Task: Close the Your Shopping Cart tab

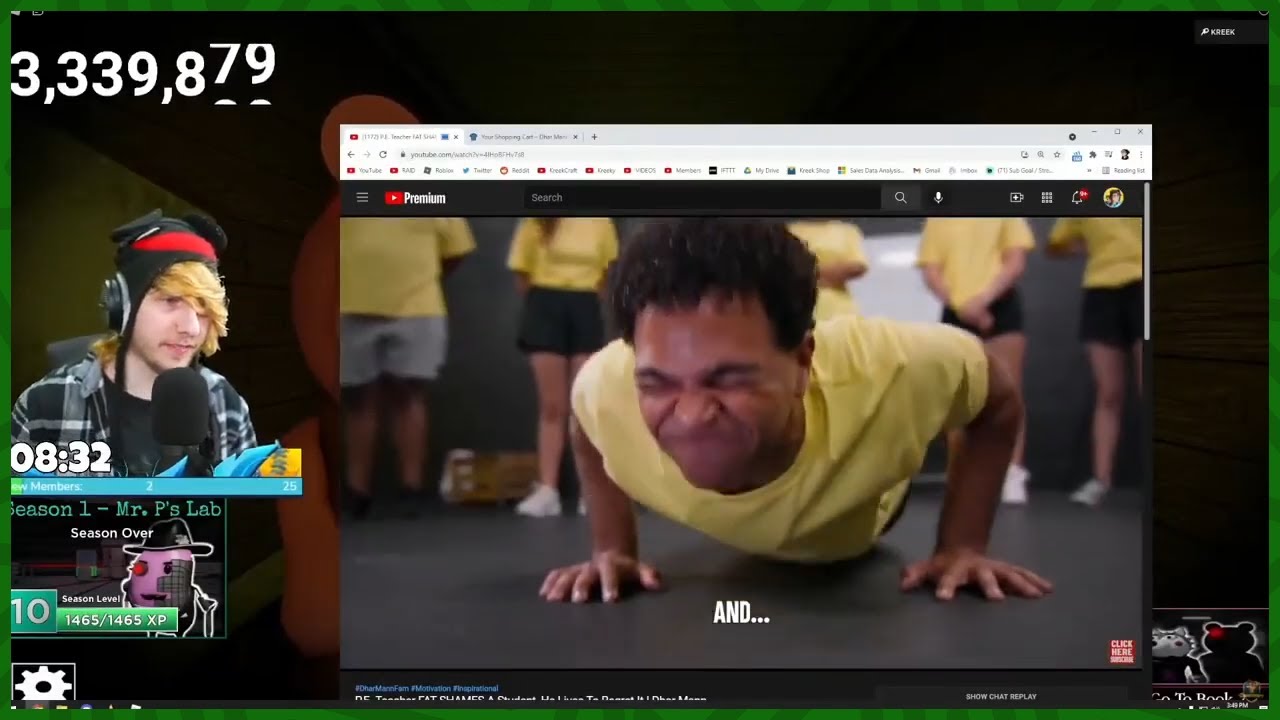Action: coord(576,137)
